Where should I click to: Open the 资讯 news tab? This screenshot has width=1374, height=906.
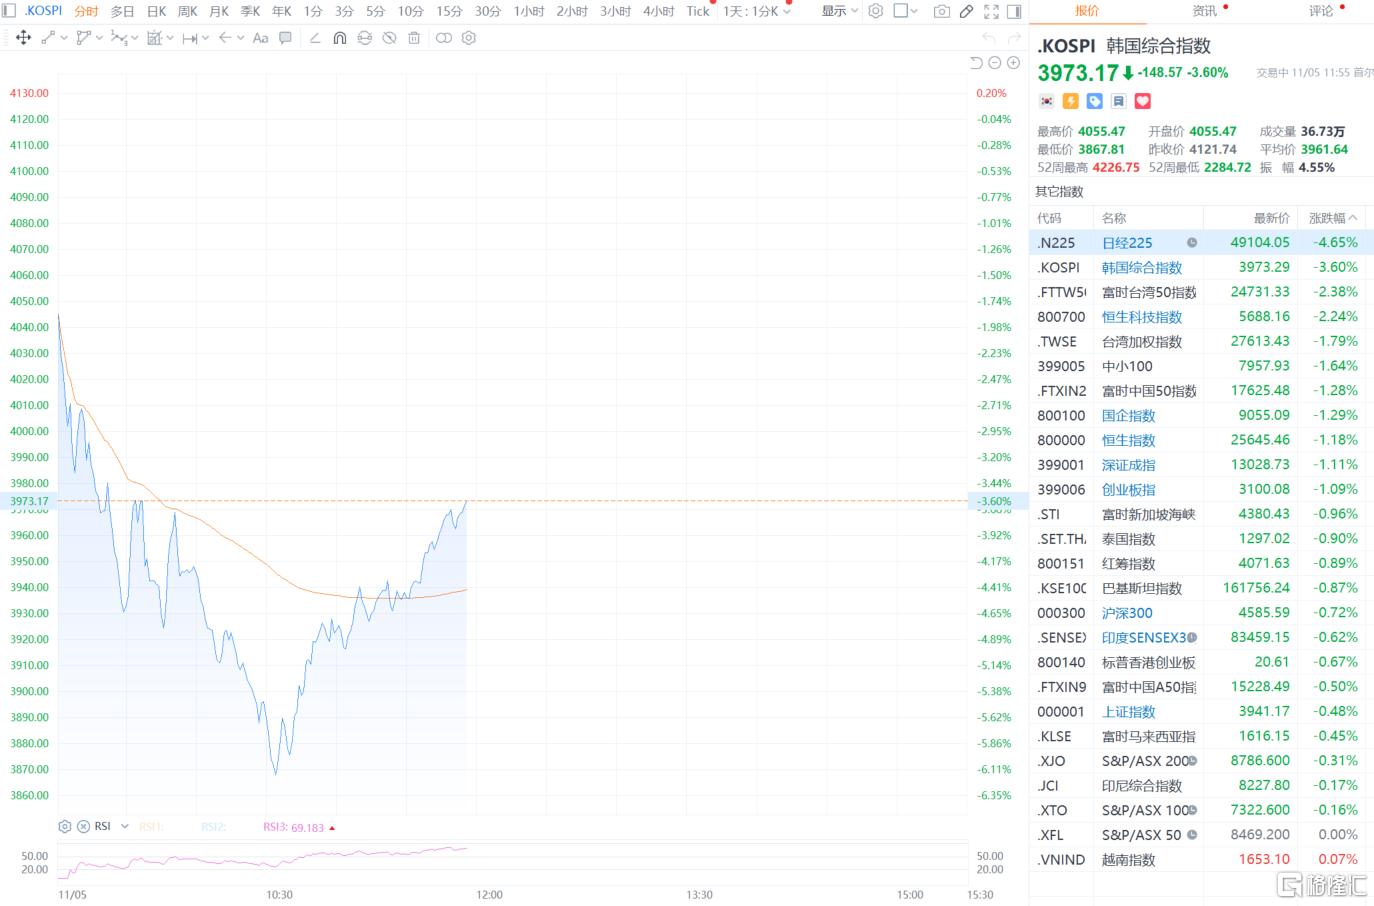[1204, 11]
